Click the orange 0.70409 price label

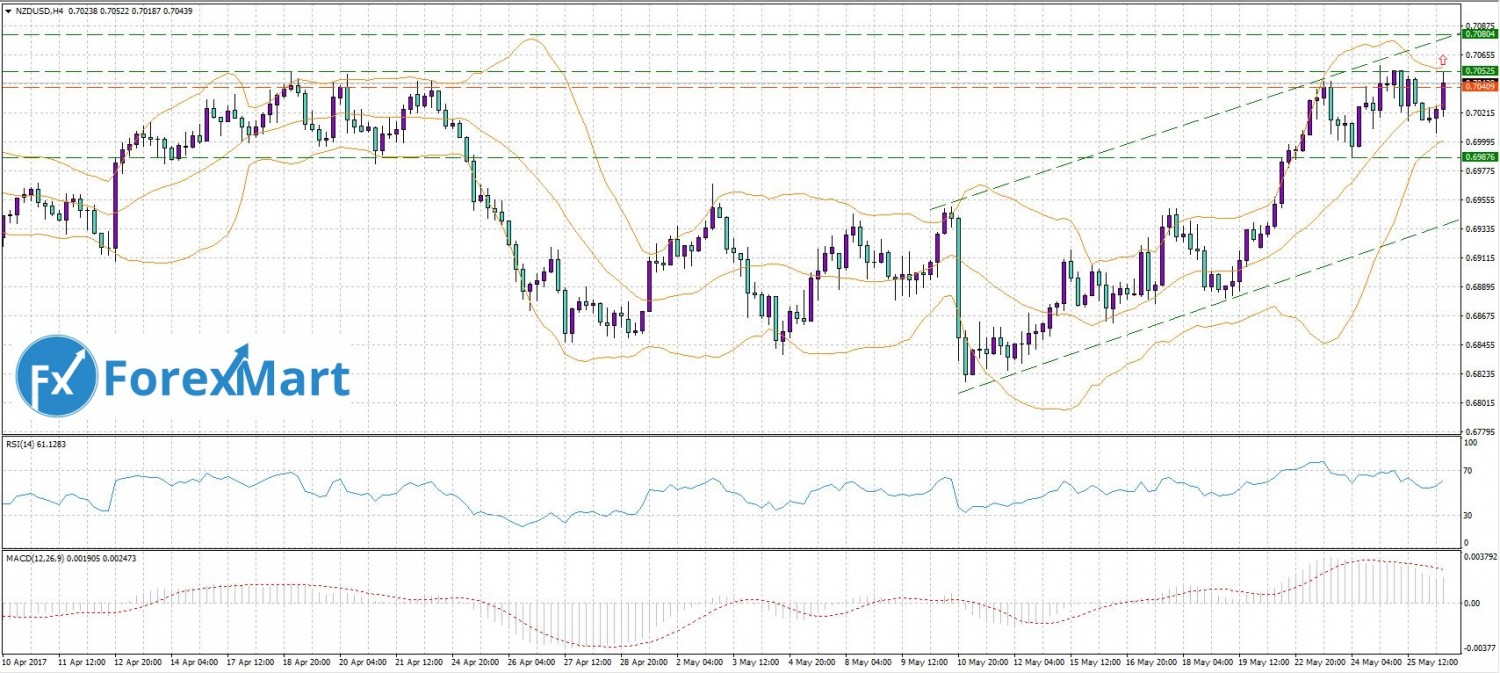tap(1479, 86)
